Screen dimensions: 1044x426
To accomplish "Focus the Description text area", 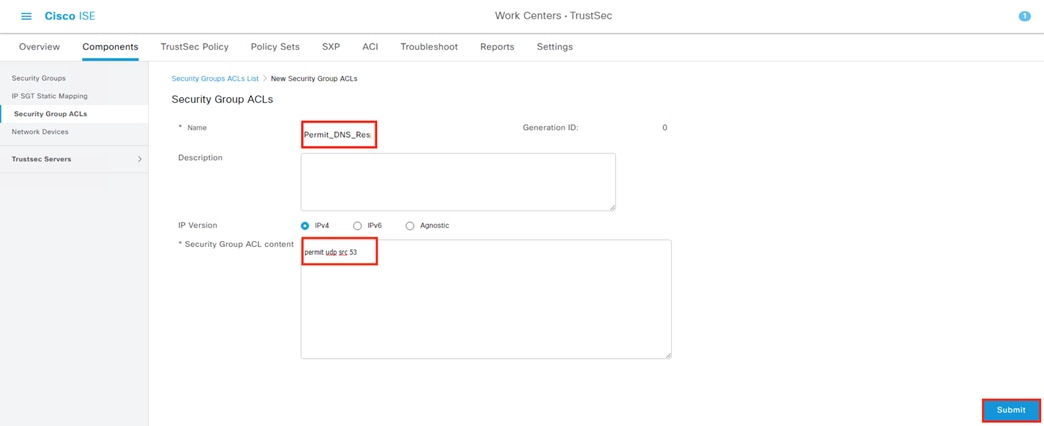I will coord(458,182).
